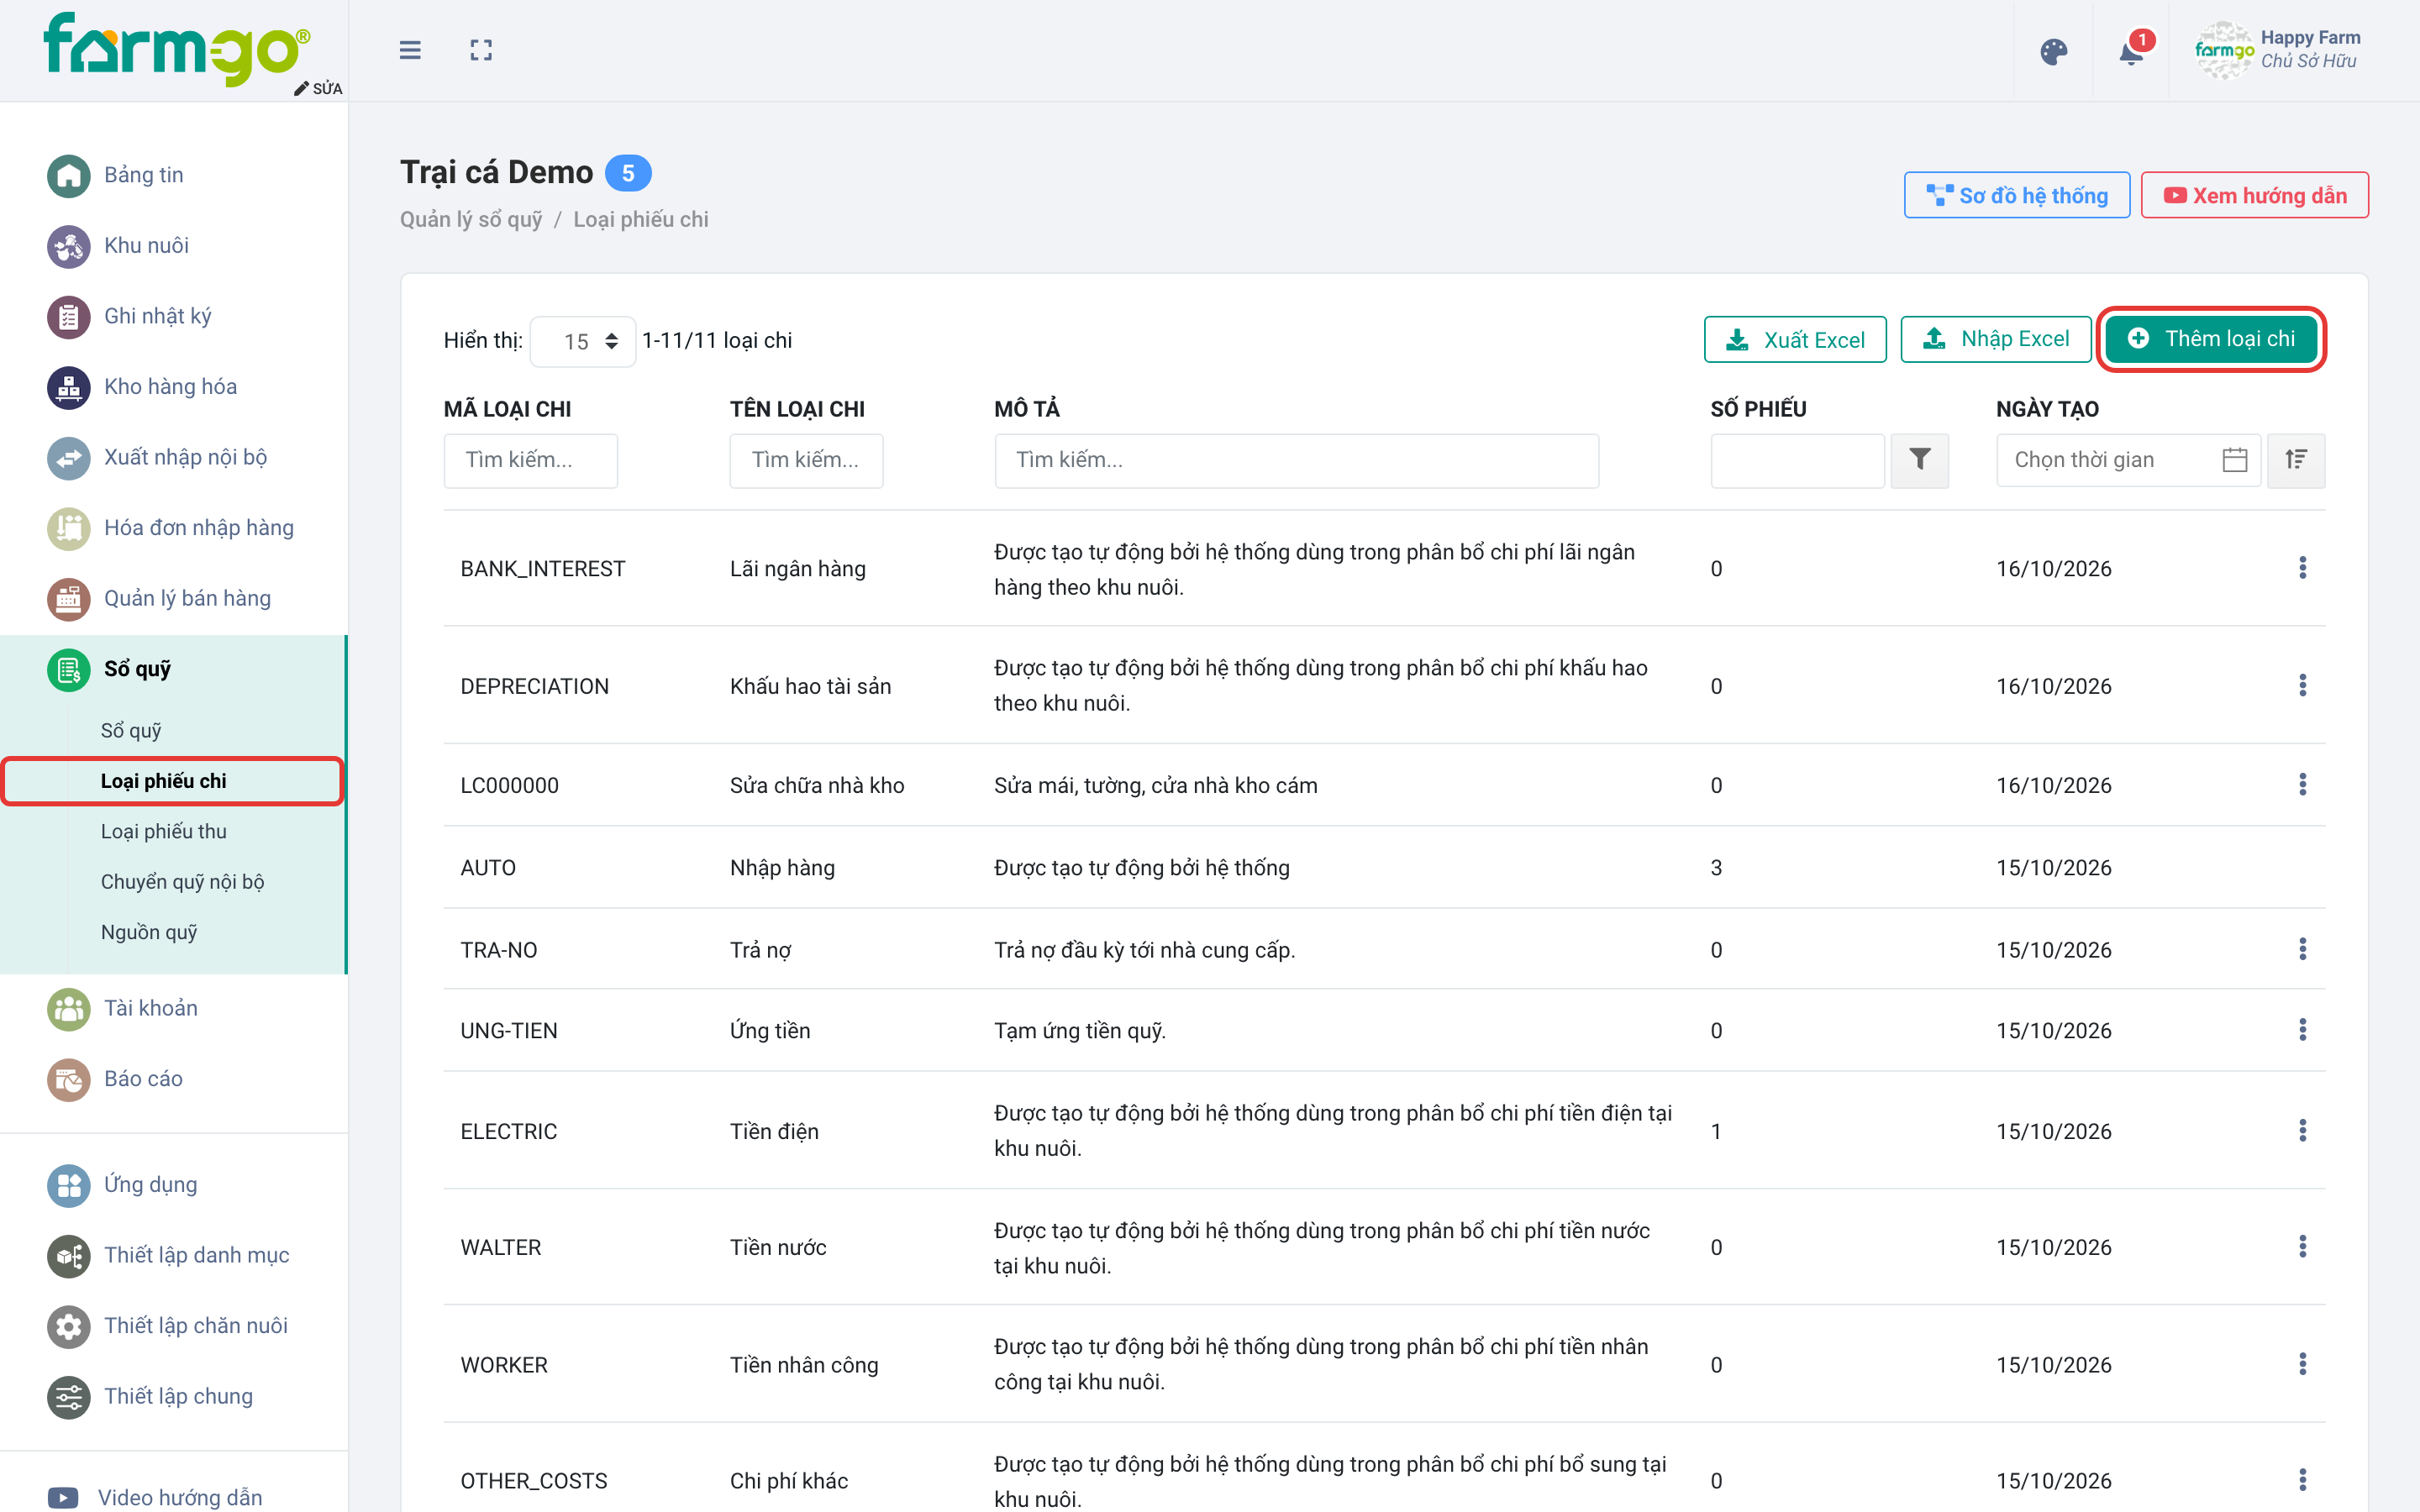This screenshot has height=1512, width=2420.
Task: Click the sort order icon beside date filter
Action: (2296, 460)
